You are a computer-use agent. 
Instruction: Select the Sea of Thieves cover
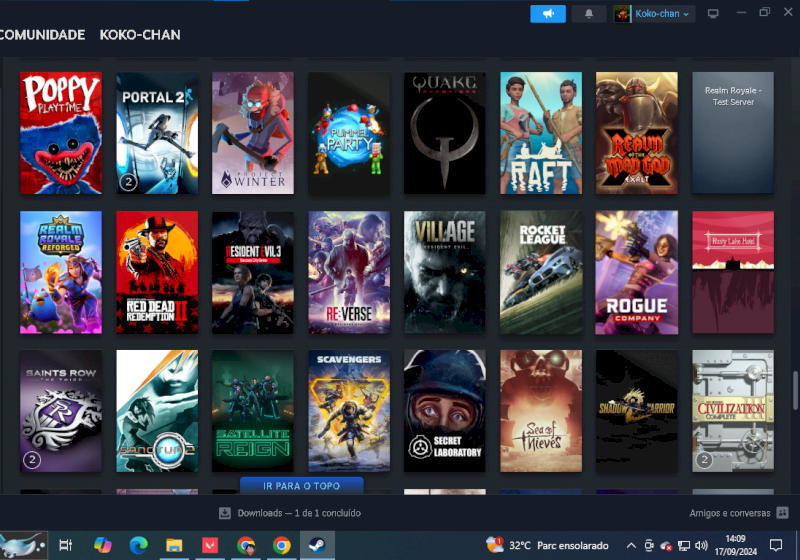(541, 411)
